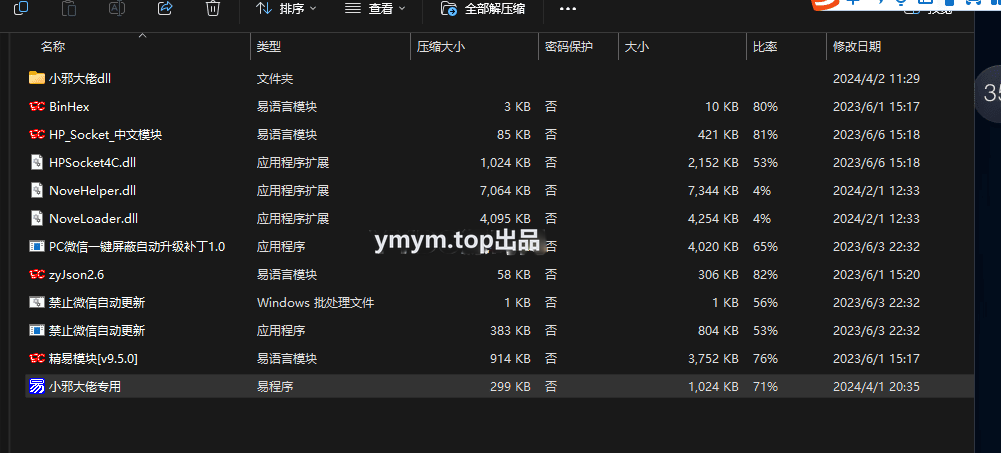Click the blue 小邪大佬专用 program icon
The image size is (1001, 453).
[37, 386]
